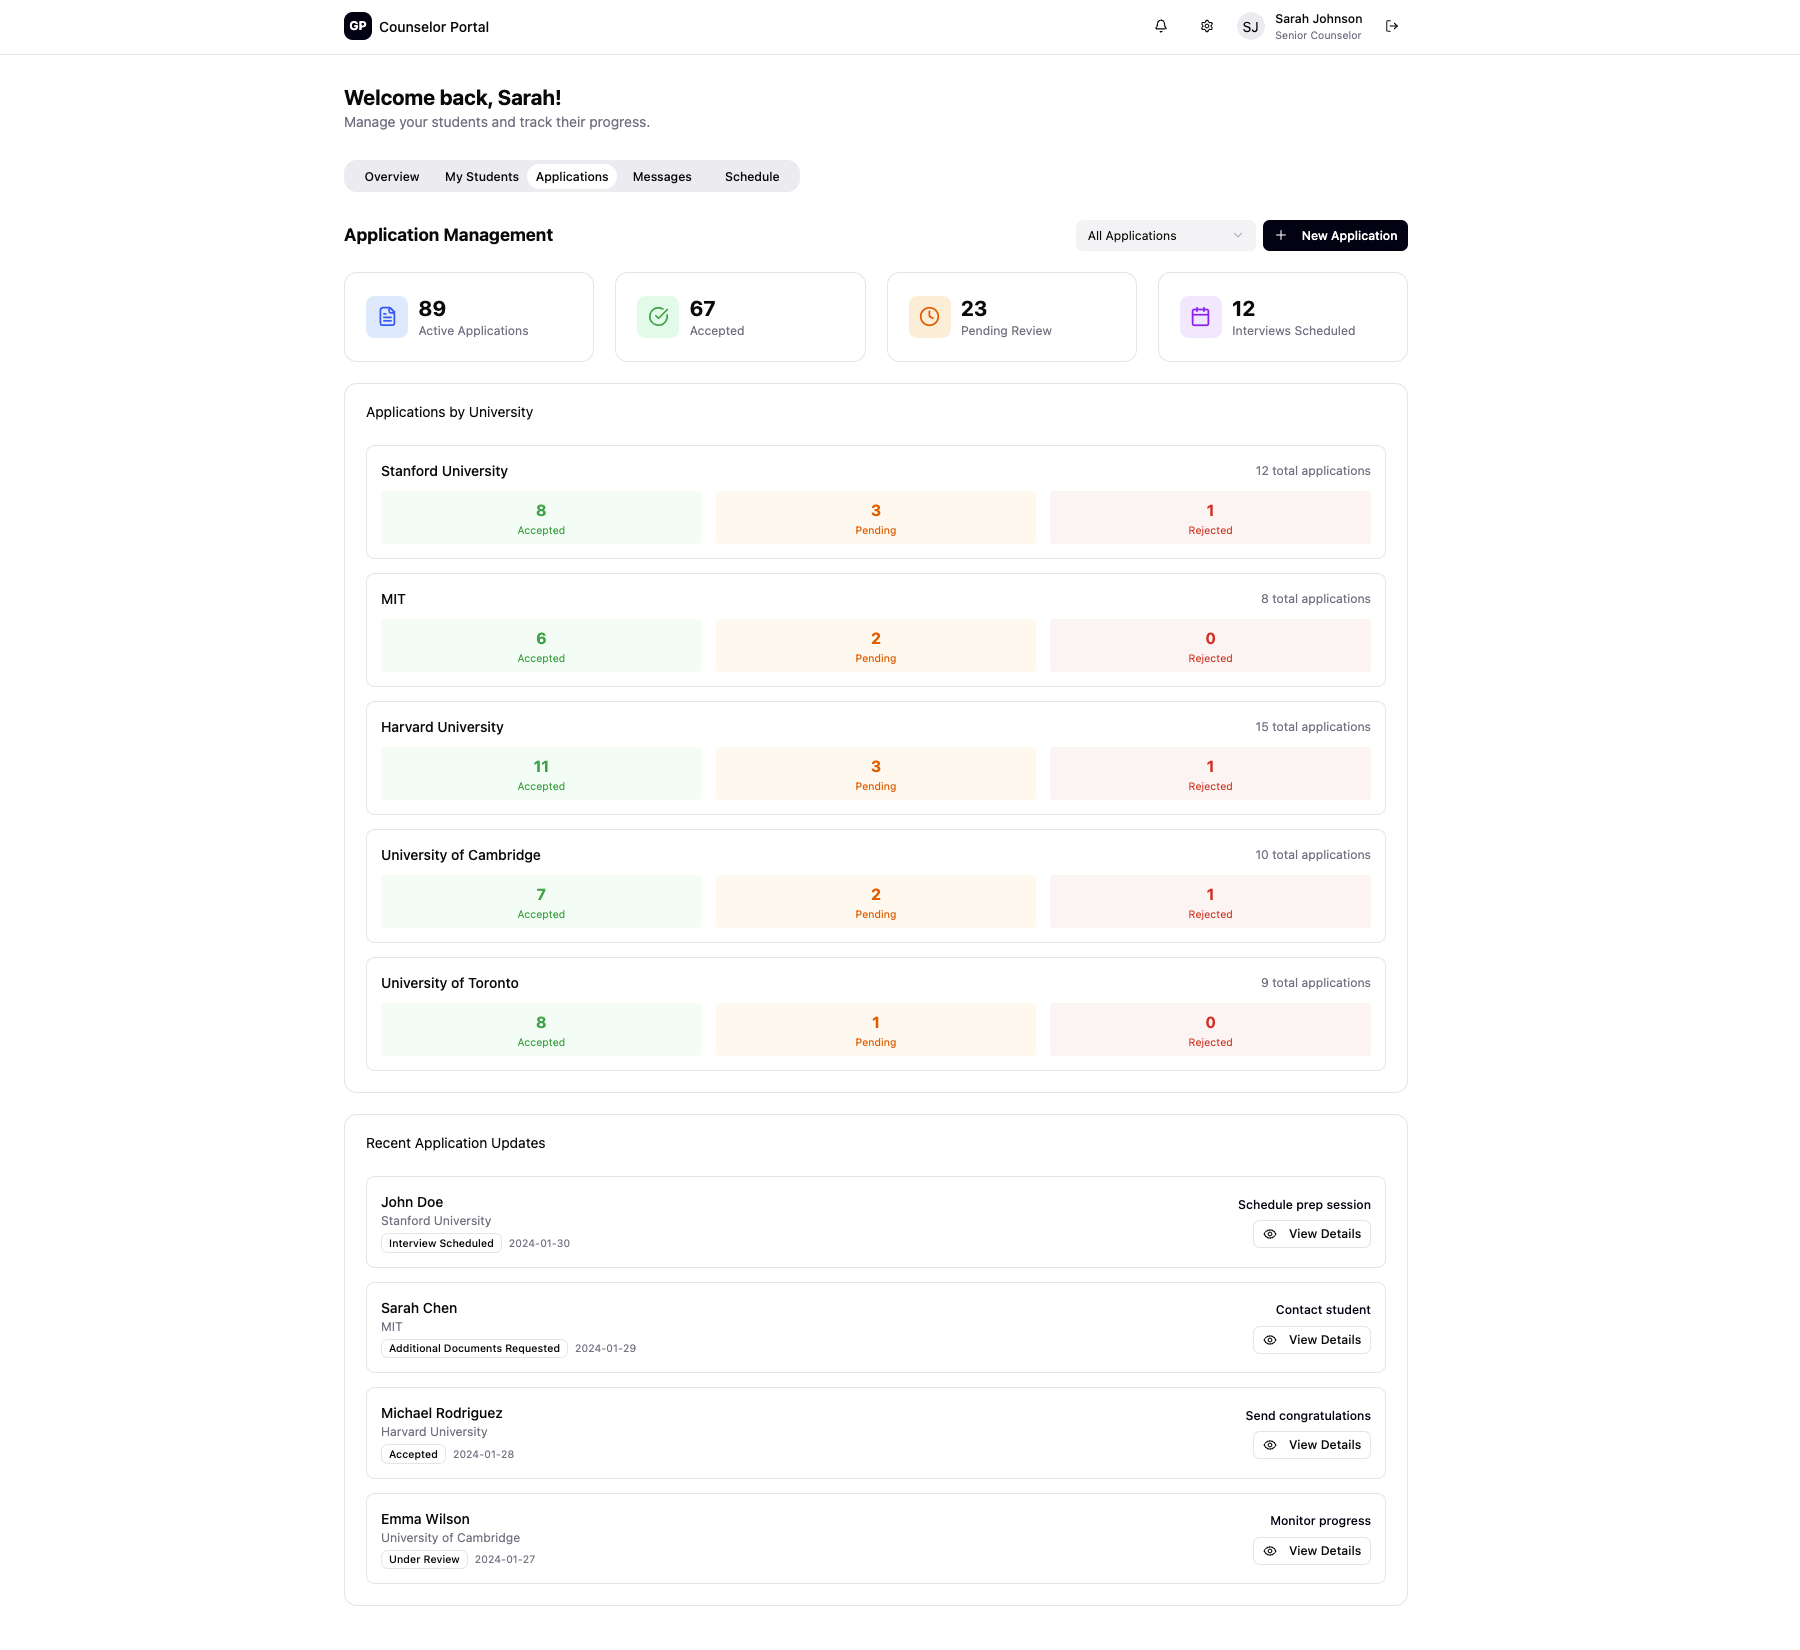This screenshot has height=1650, width=1800.
Task: Click the Interviews Scheduled calendar icon
Action: (1200, 317)
